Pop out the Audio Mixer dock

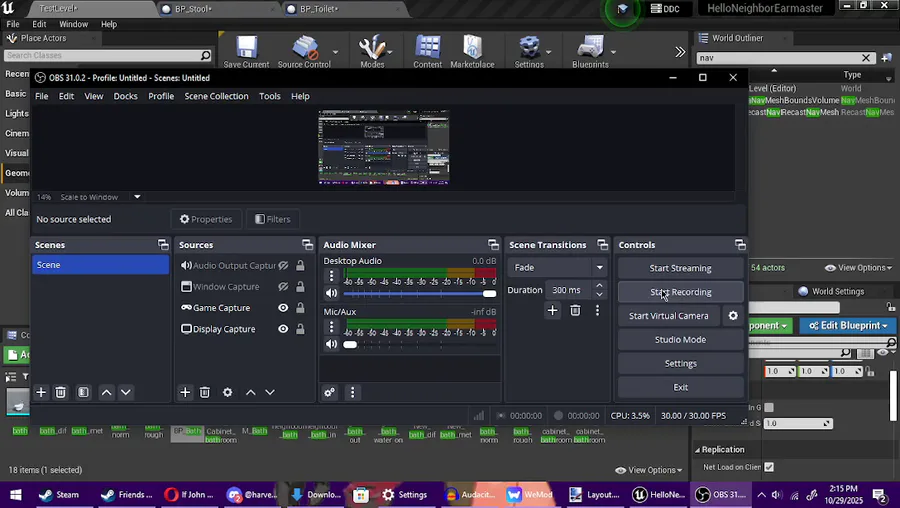[x=493, y=245]
